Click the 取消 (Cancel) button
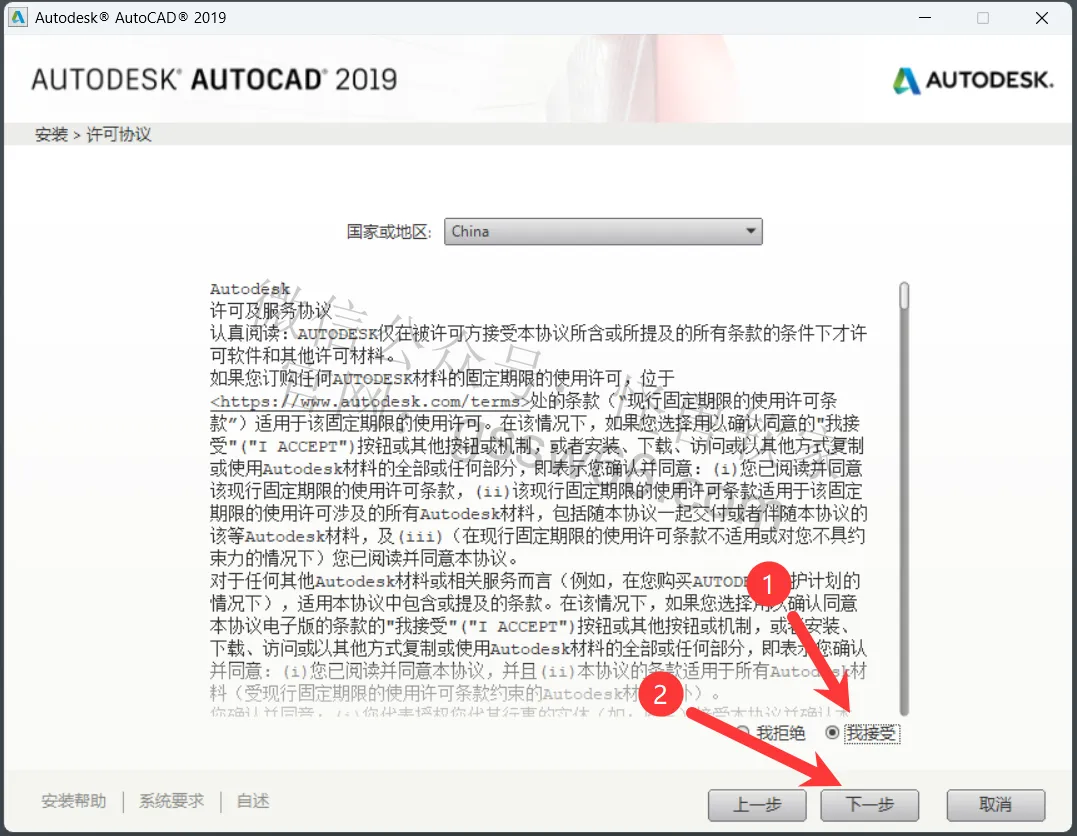Image resolution: width=1077 pixels, height=836 pixels. [996, 804]
